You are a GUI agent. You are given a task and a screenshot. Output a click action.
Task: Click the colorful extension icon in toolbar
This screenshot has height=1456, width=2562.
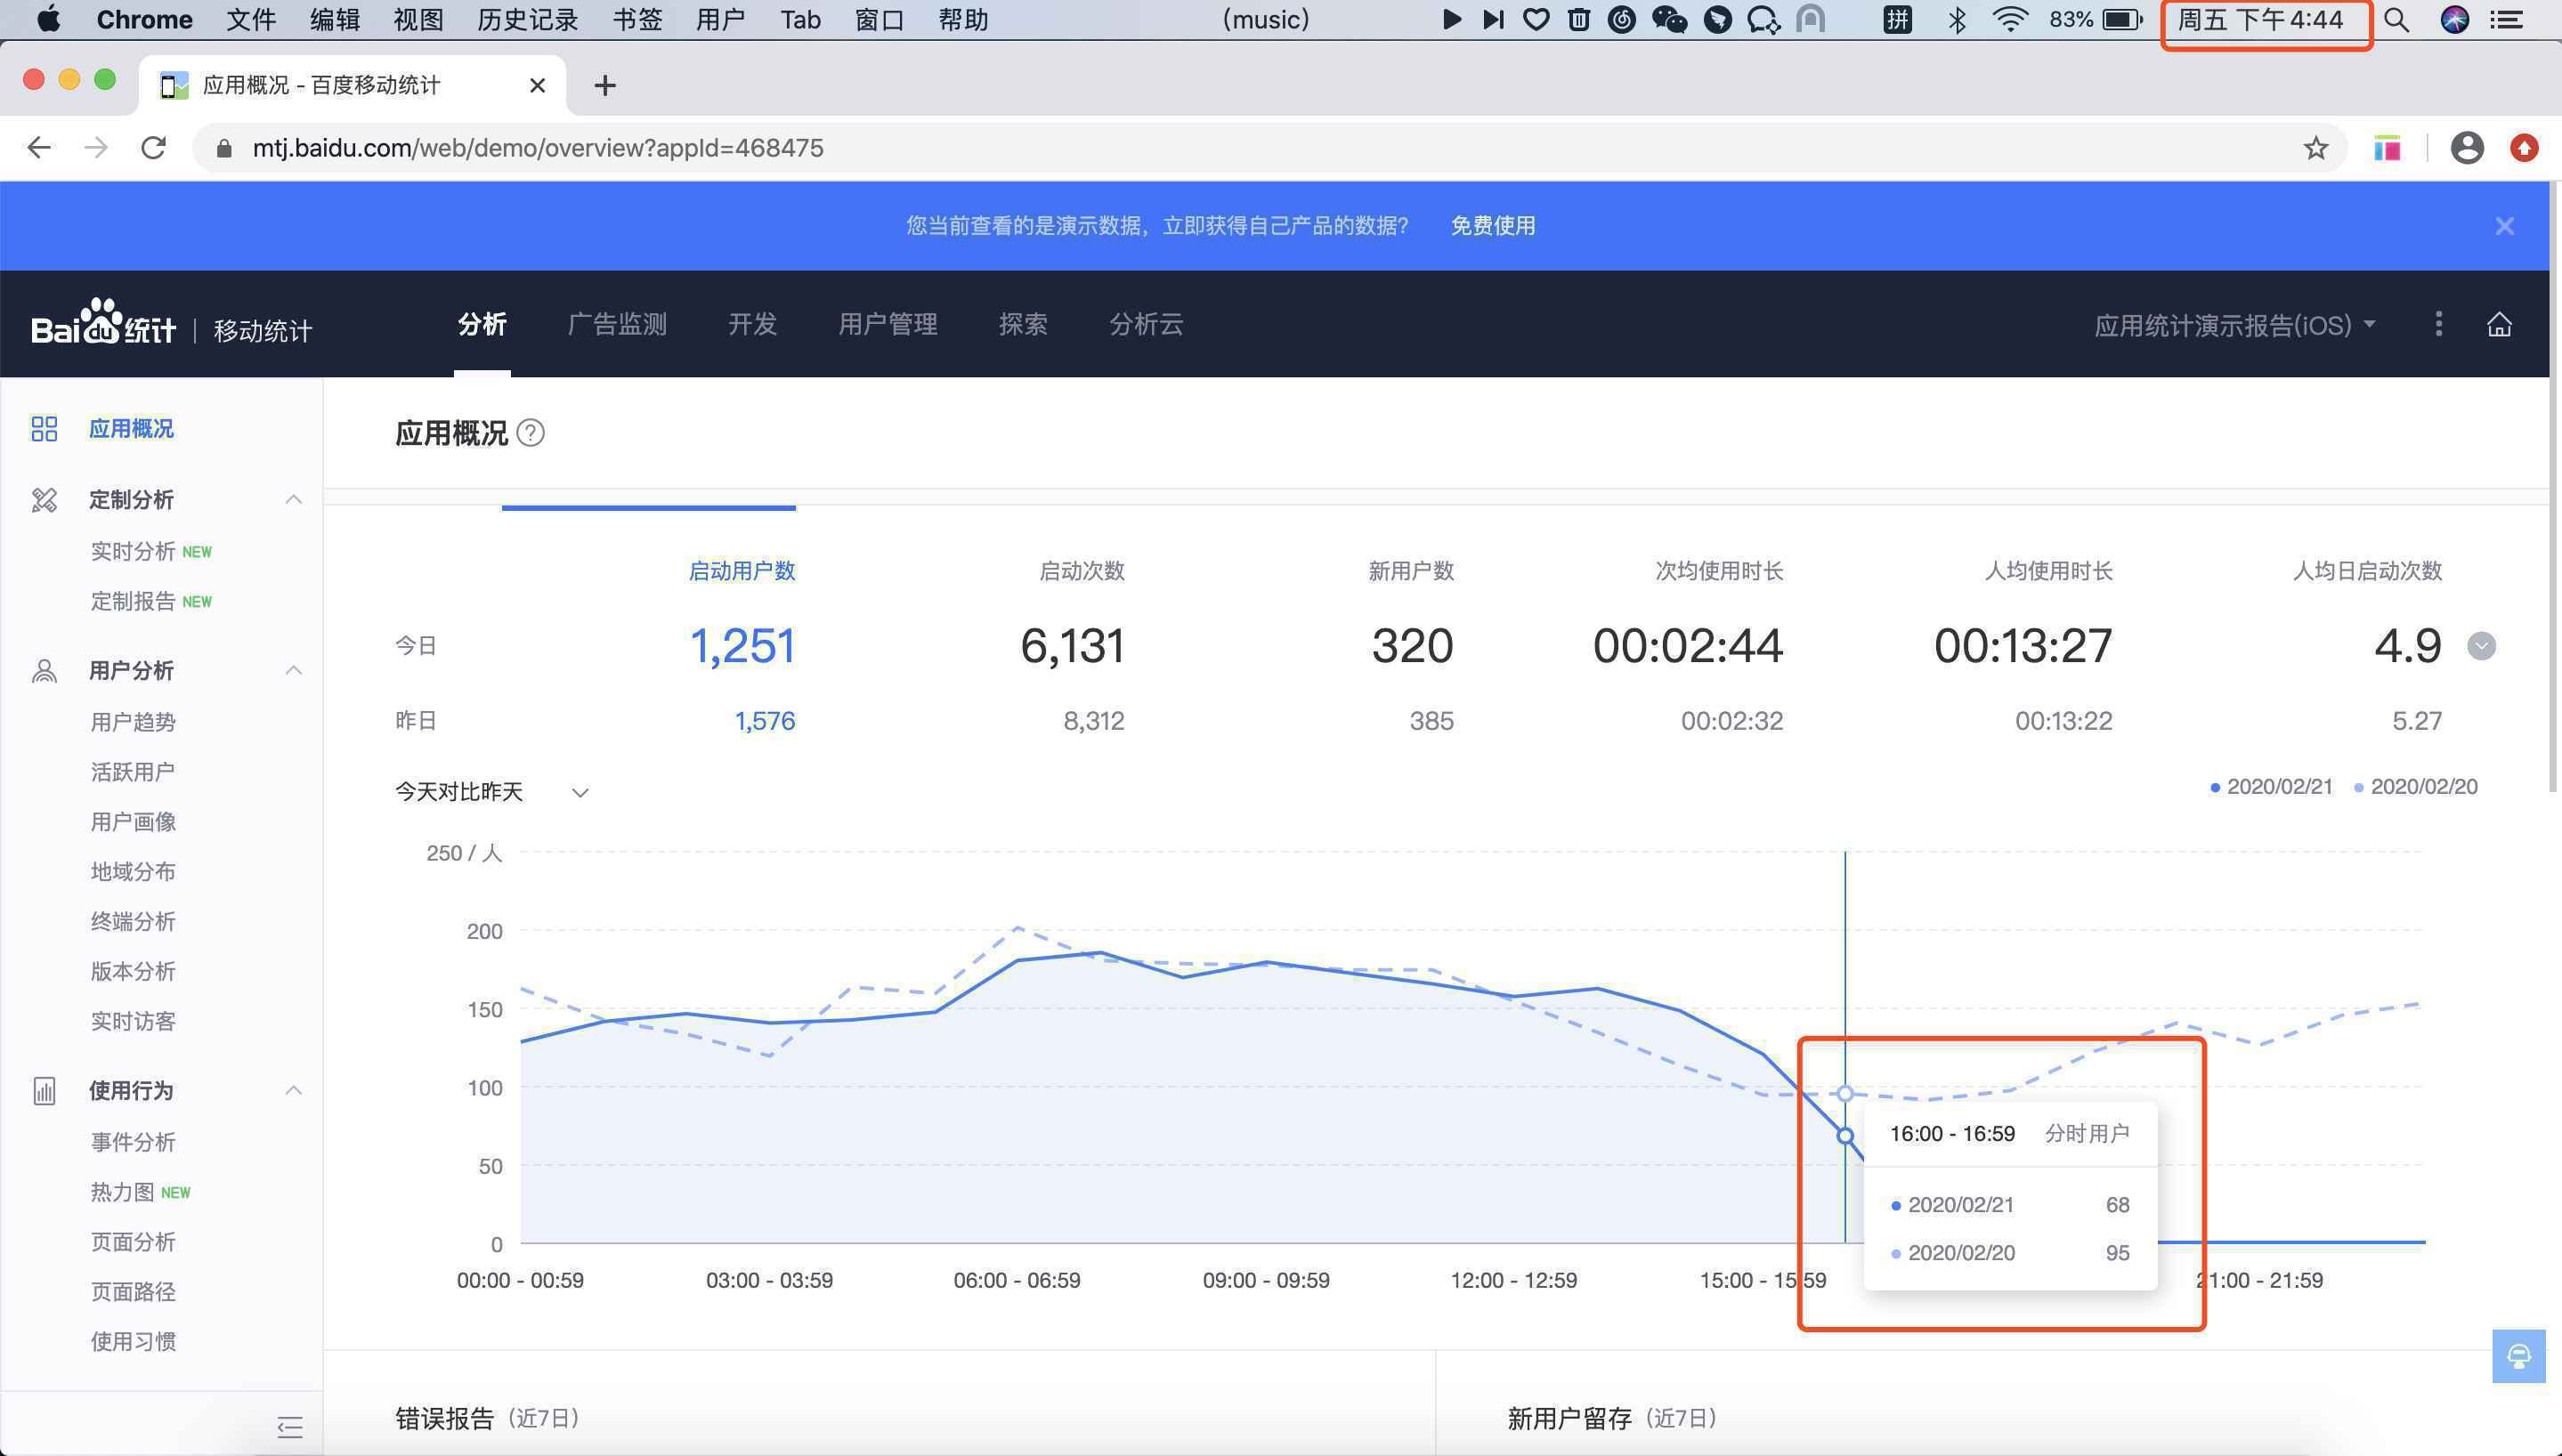(2387, 148)
